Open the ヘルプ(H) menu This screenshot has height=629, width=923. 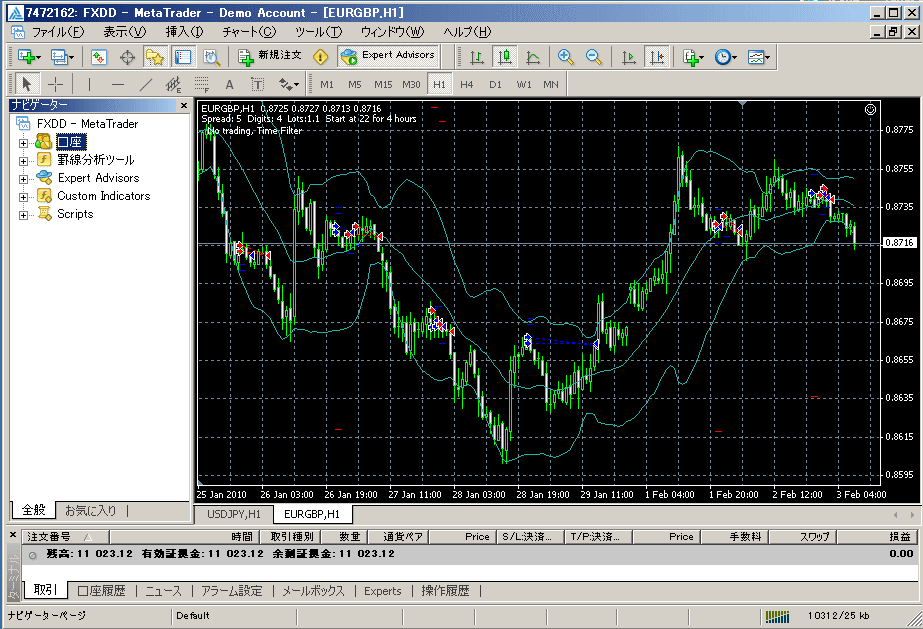coord(467,32)
